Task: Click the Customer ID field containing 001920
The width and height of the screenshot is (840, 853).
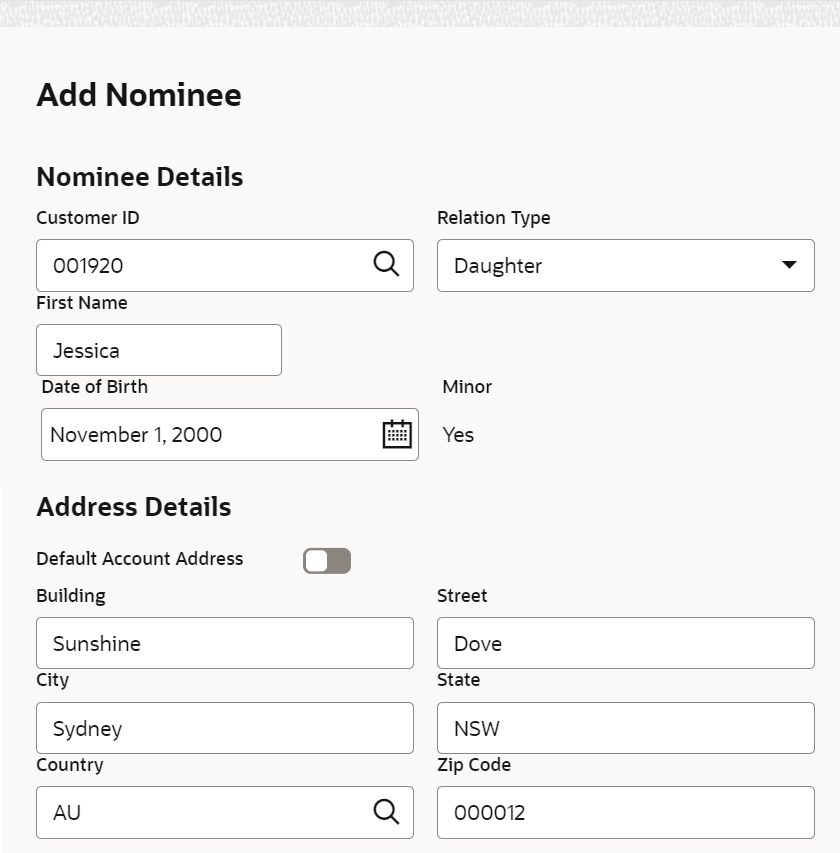Action: (200, 265)
